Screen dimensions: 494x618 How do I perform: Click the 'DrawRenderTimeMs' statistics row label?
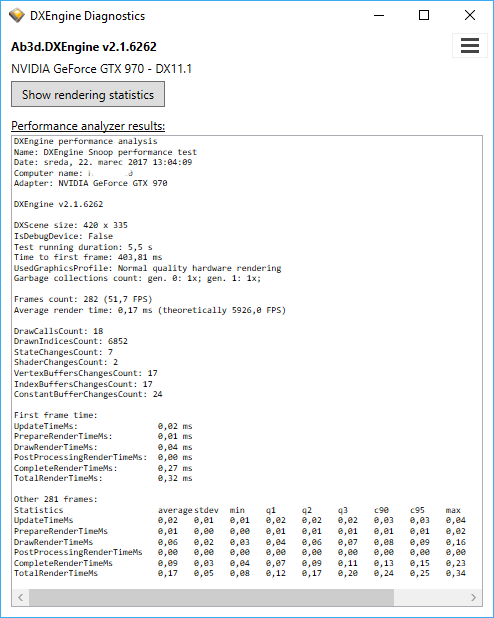53,542
